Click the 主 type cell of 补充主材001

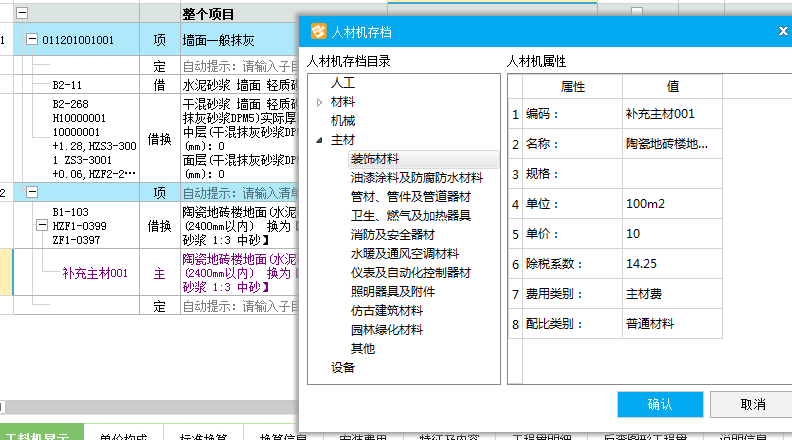160,273
